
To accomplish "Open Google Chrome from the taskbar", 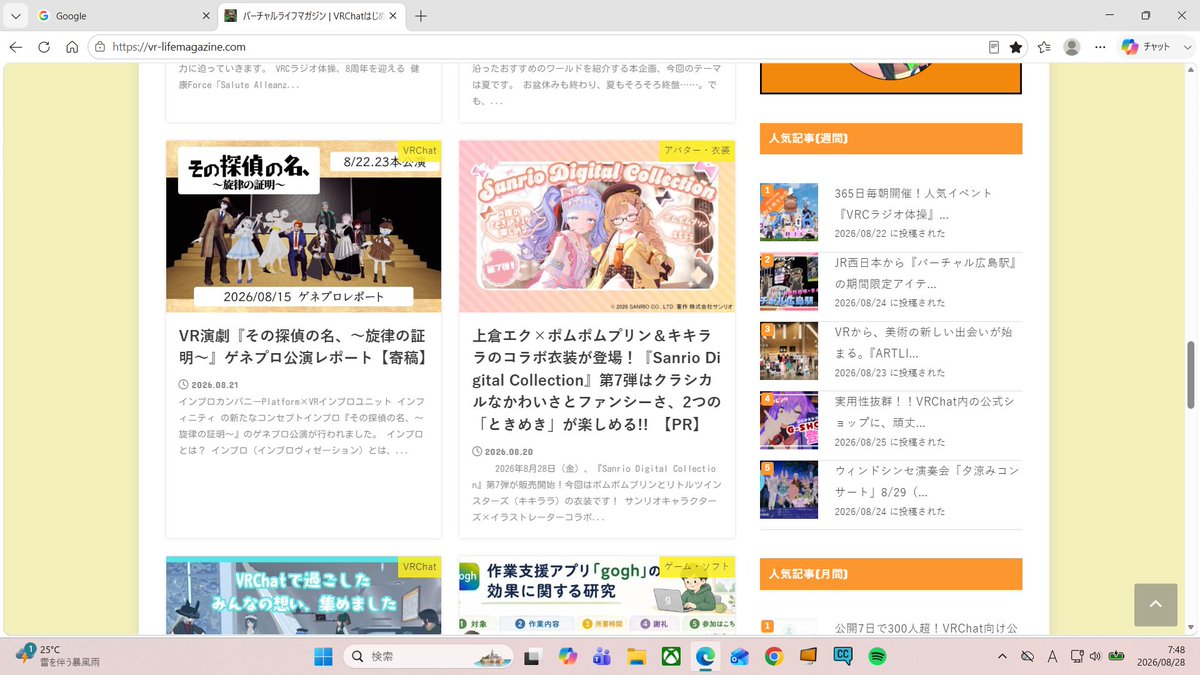I will pyautogui.click(x=773, y=656).
